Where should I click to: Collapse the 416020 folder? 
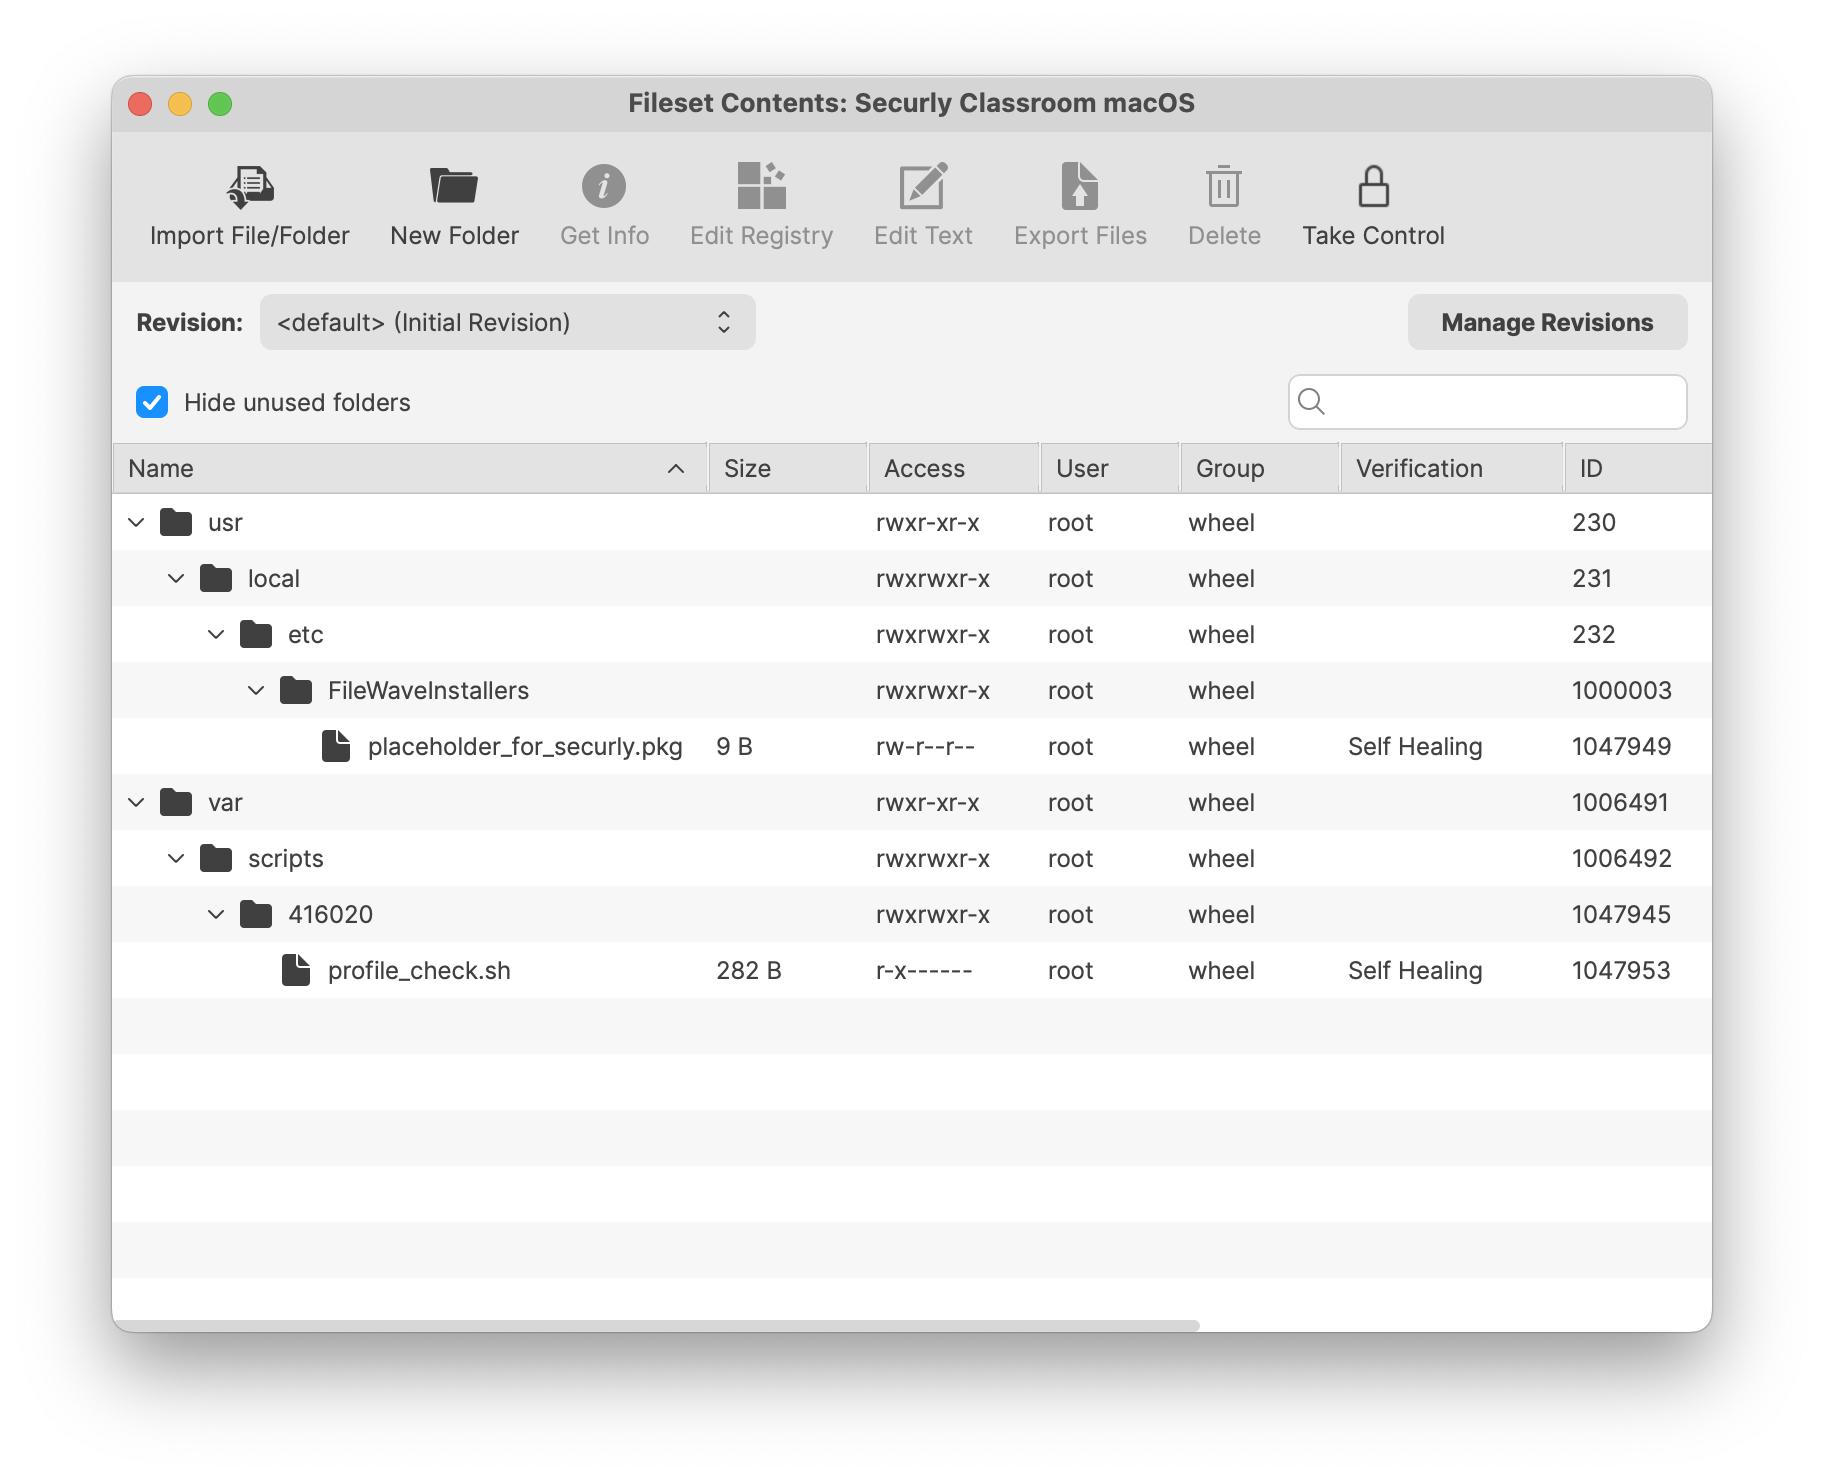click(x=216, y=914)
